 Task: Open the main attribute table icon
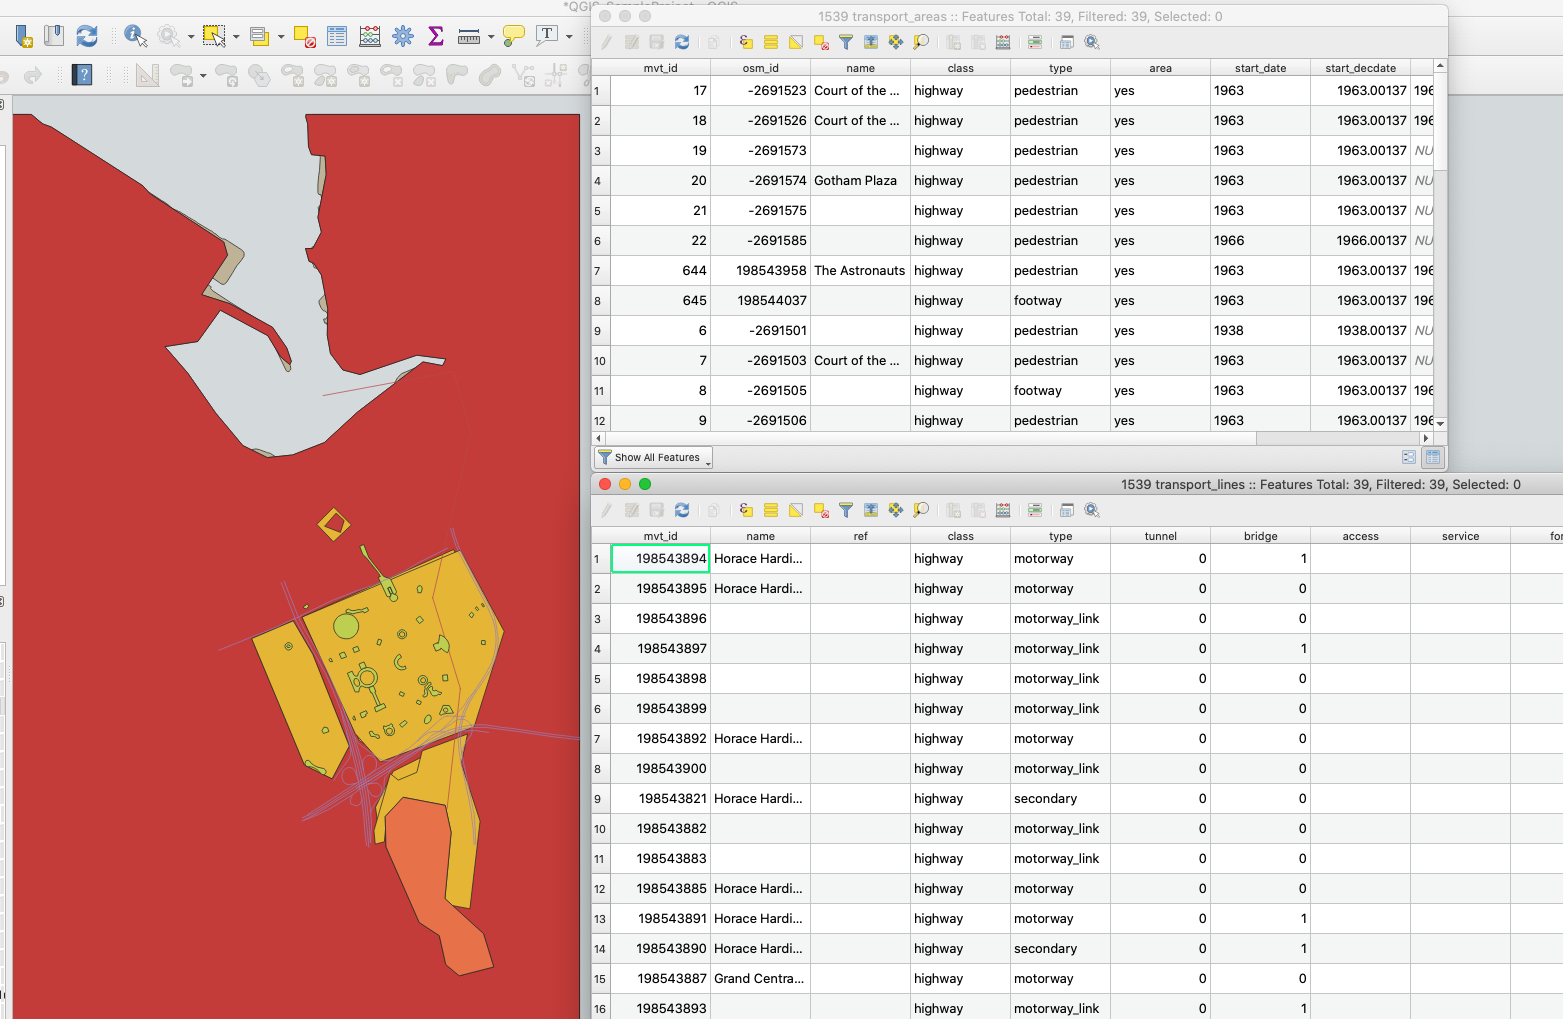point(337,36)
